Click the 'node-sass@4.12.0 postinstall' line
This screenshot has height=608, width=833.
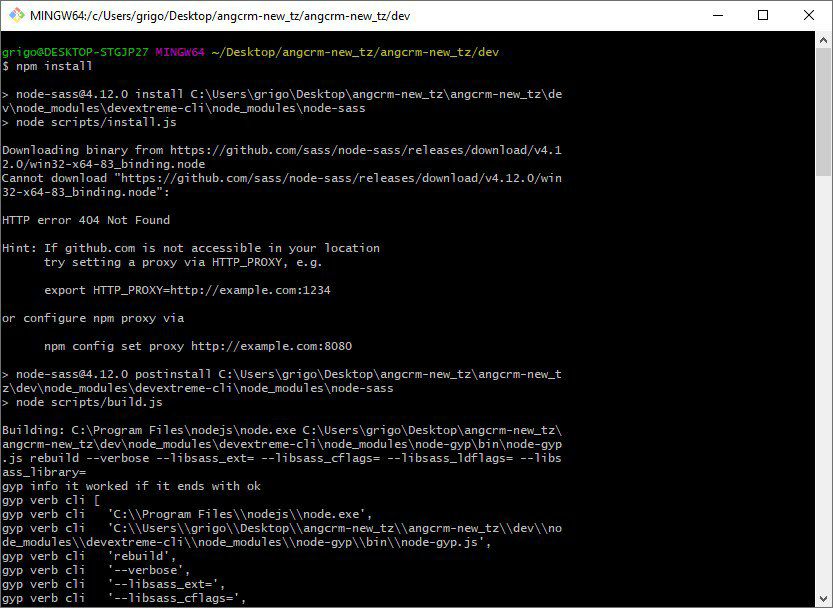(282, 374)
